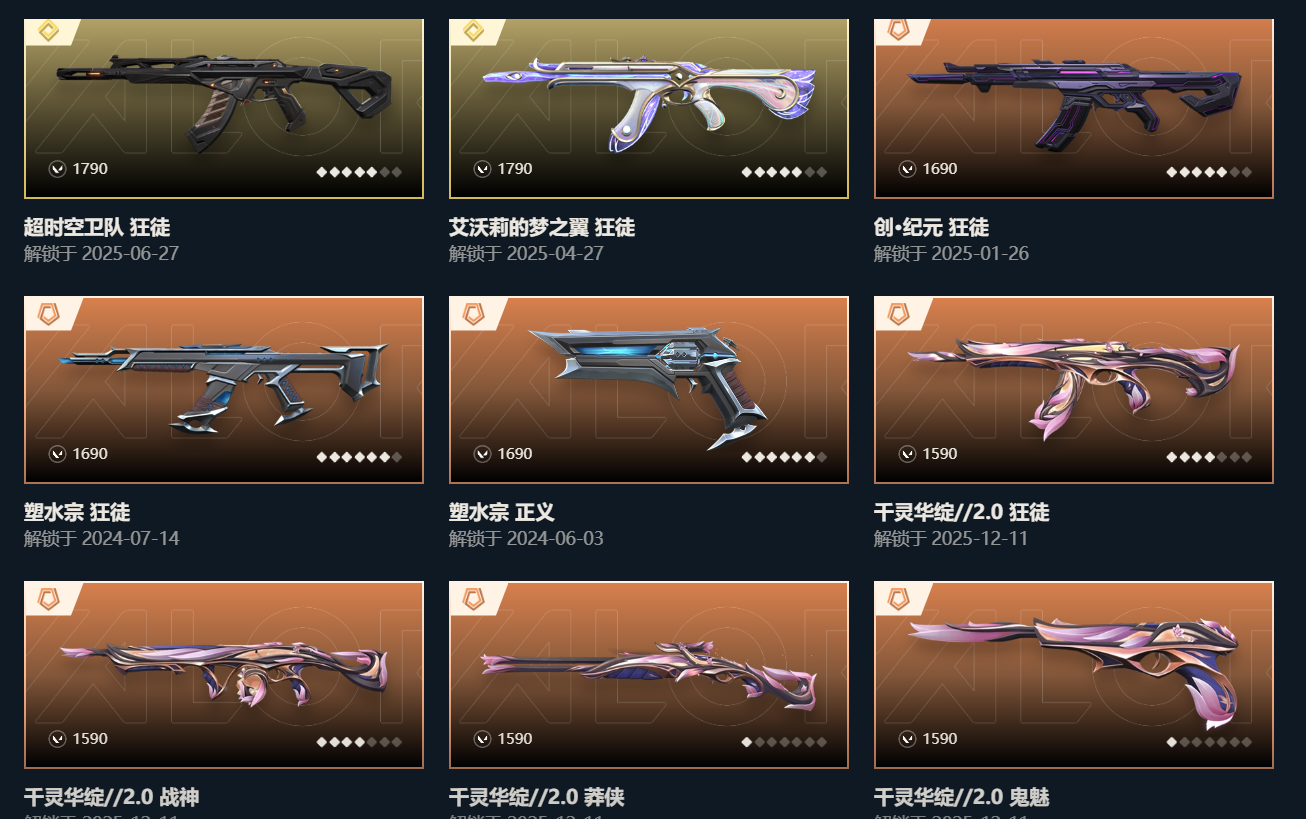Click the 1690 price on 创•纪元 狂徒
This screenshot has height=819, width=1306.
point(939,169)
